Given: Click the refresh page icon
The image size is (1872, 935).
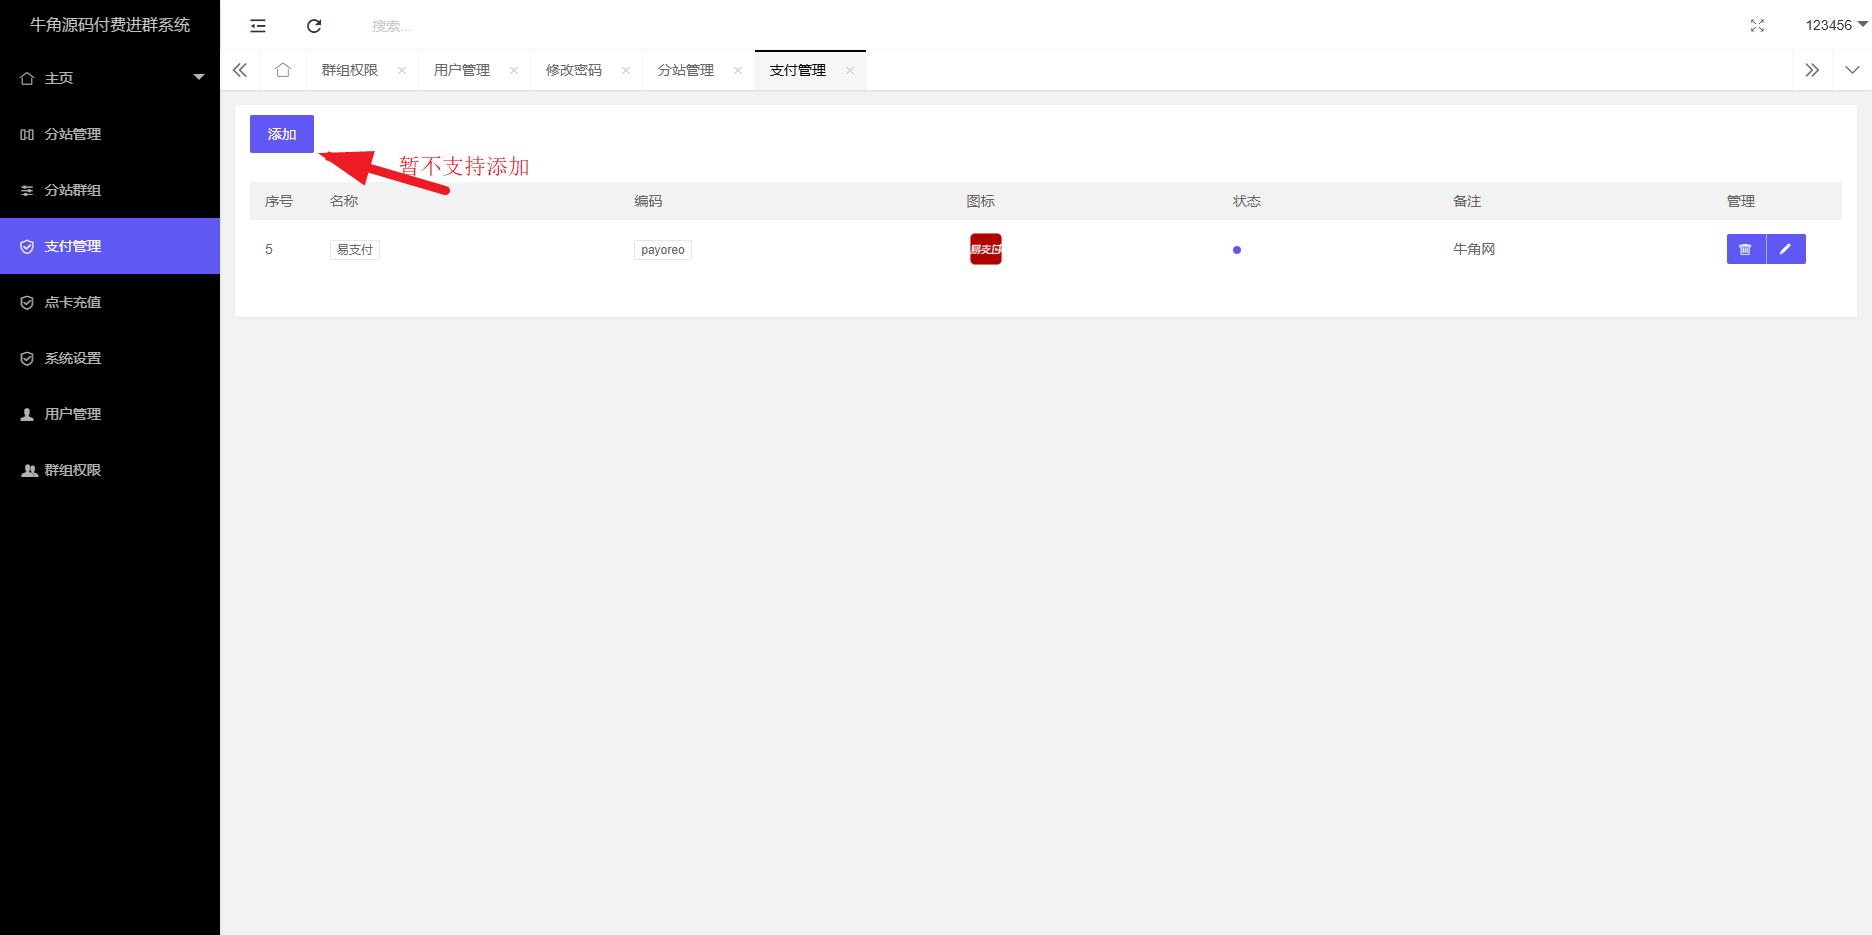Looking at the screenshot, I should [314, 26].
